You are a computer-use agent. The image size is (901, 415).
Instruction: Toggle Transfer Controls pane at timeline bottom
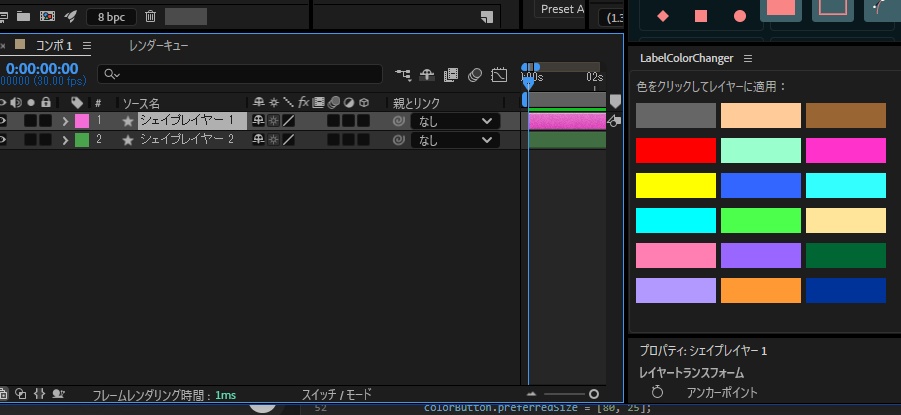pos(21,394)
